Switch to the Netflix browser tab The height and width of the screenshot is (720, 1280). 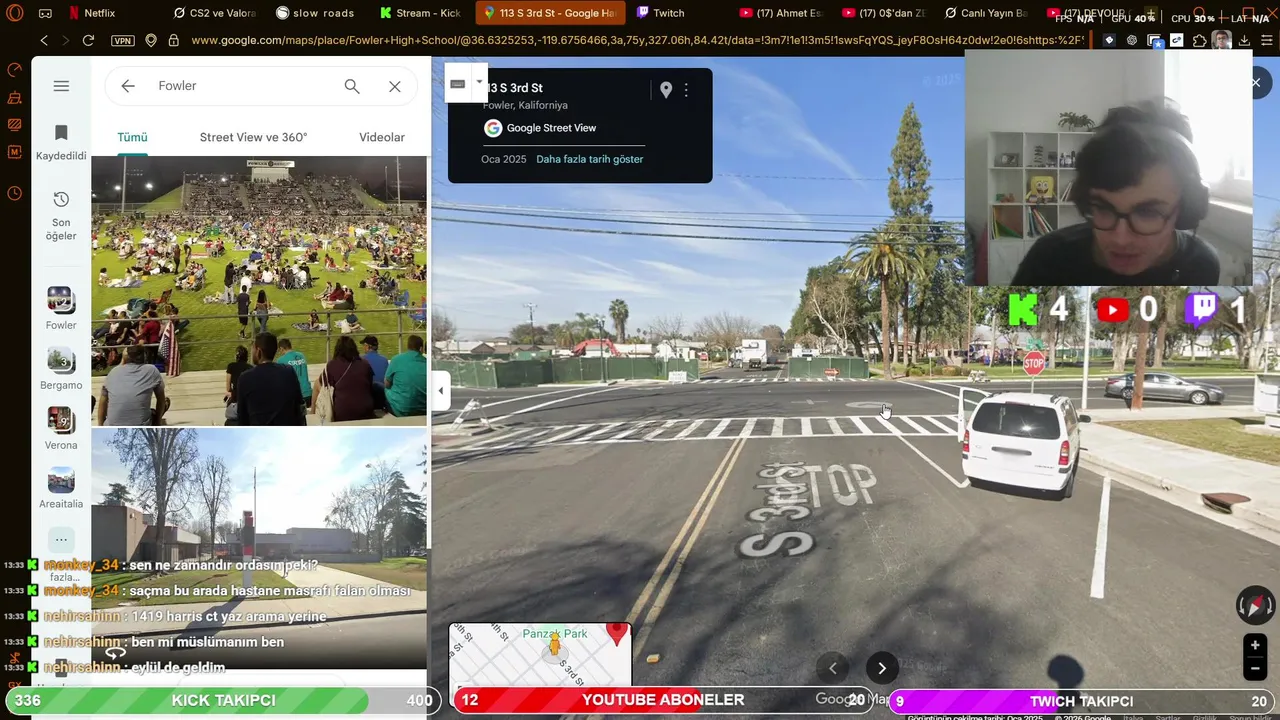pos(91,13)
